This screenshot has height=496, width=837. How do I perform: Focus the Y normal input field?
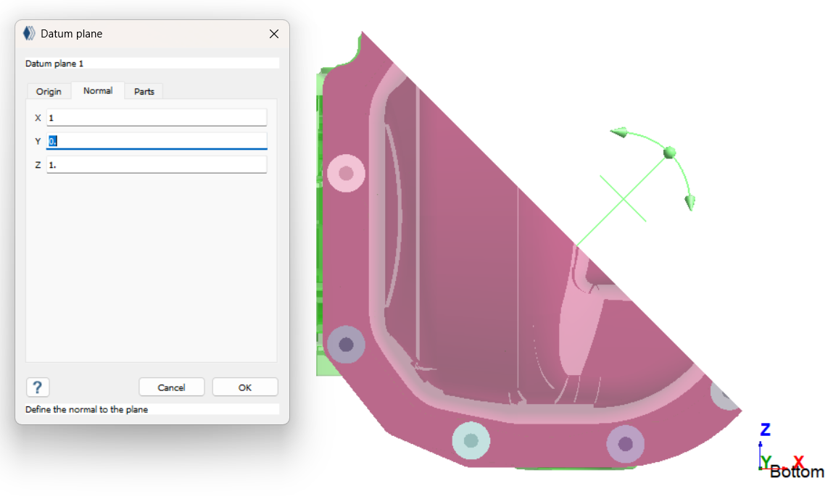[x=156, y=141]
